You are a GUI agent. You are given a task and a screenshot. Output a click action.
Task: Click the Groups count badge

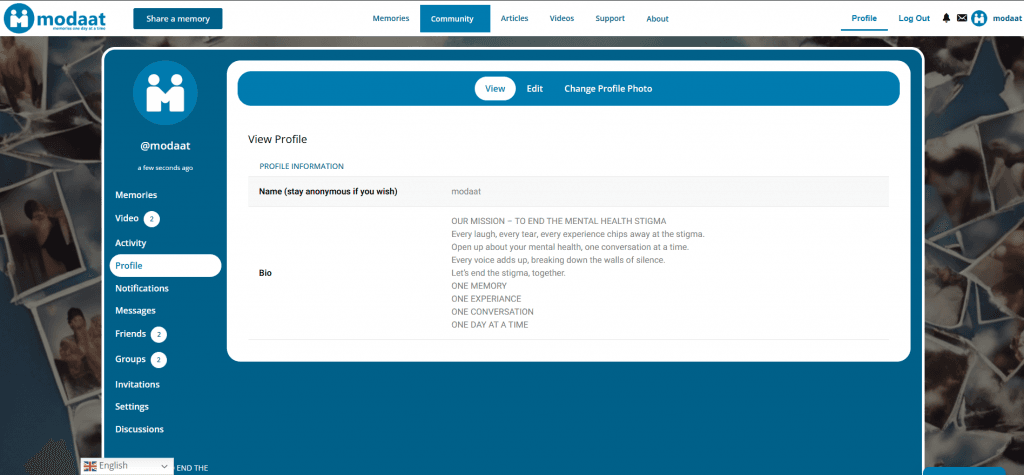point(158,359)
